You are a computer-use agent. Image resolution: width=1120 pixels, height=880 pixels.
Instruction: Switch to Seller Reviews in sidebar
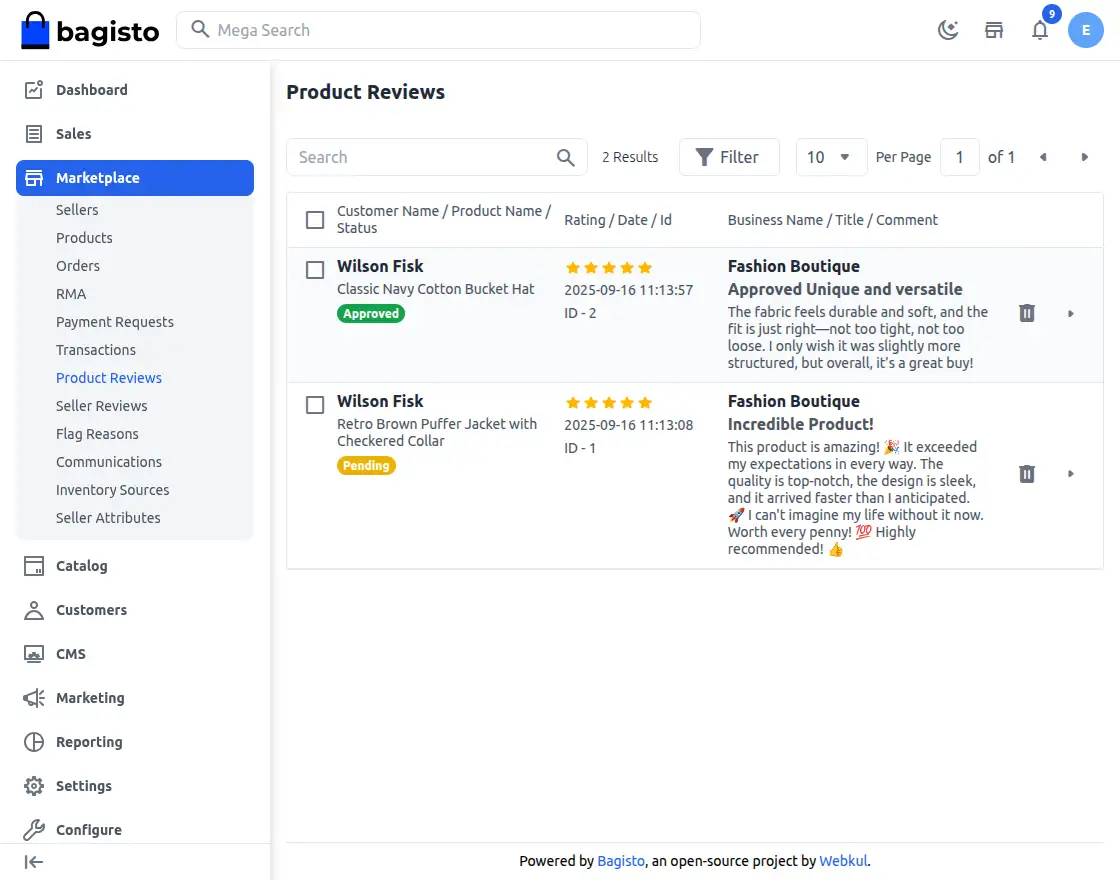tap(101, 405)
